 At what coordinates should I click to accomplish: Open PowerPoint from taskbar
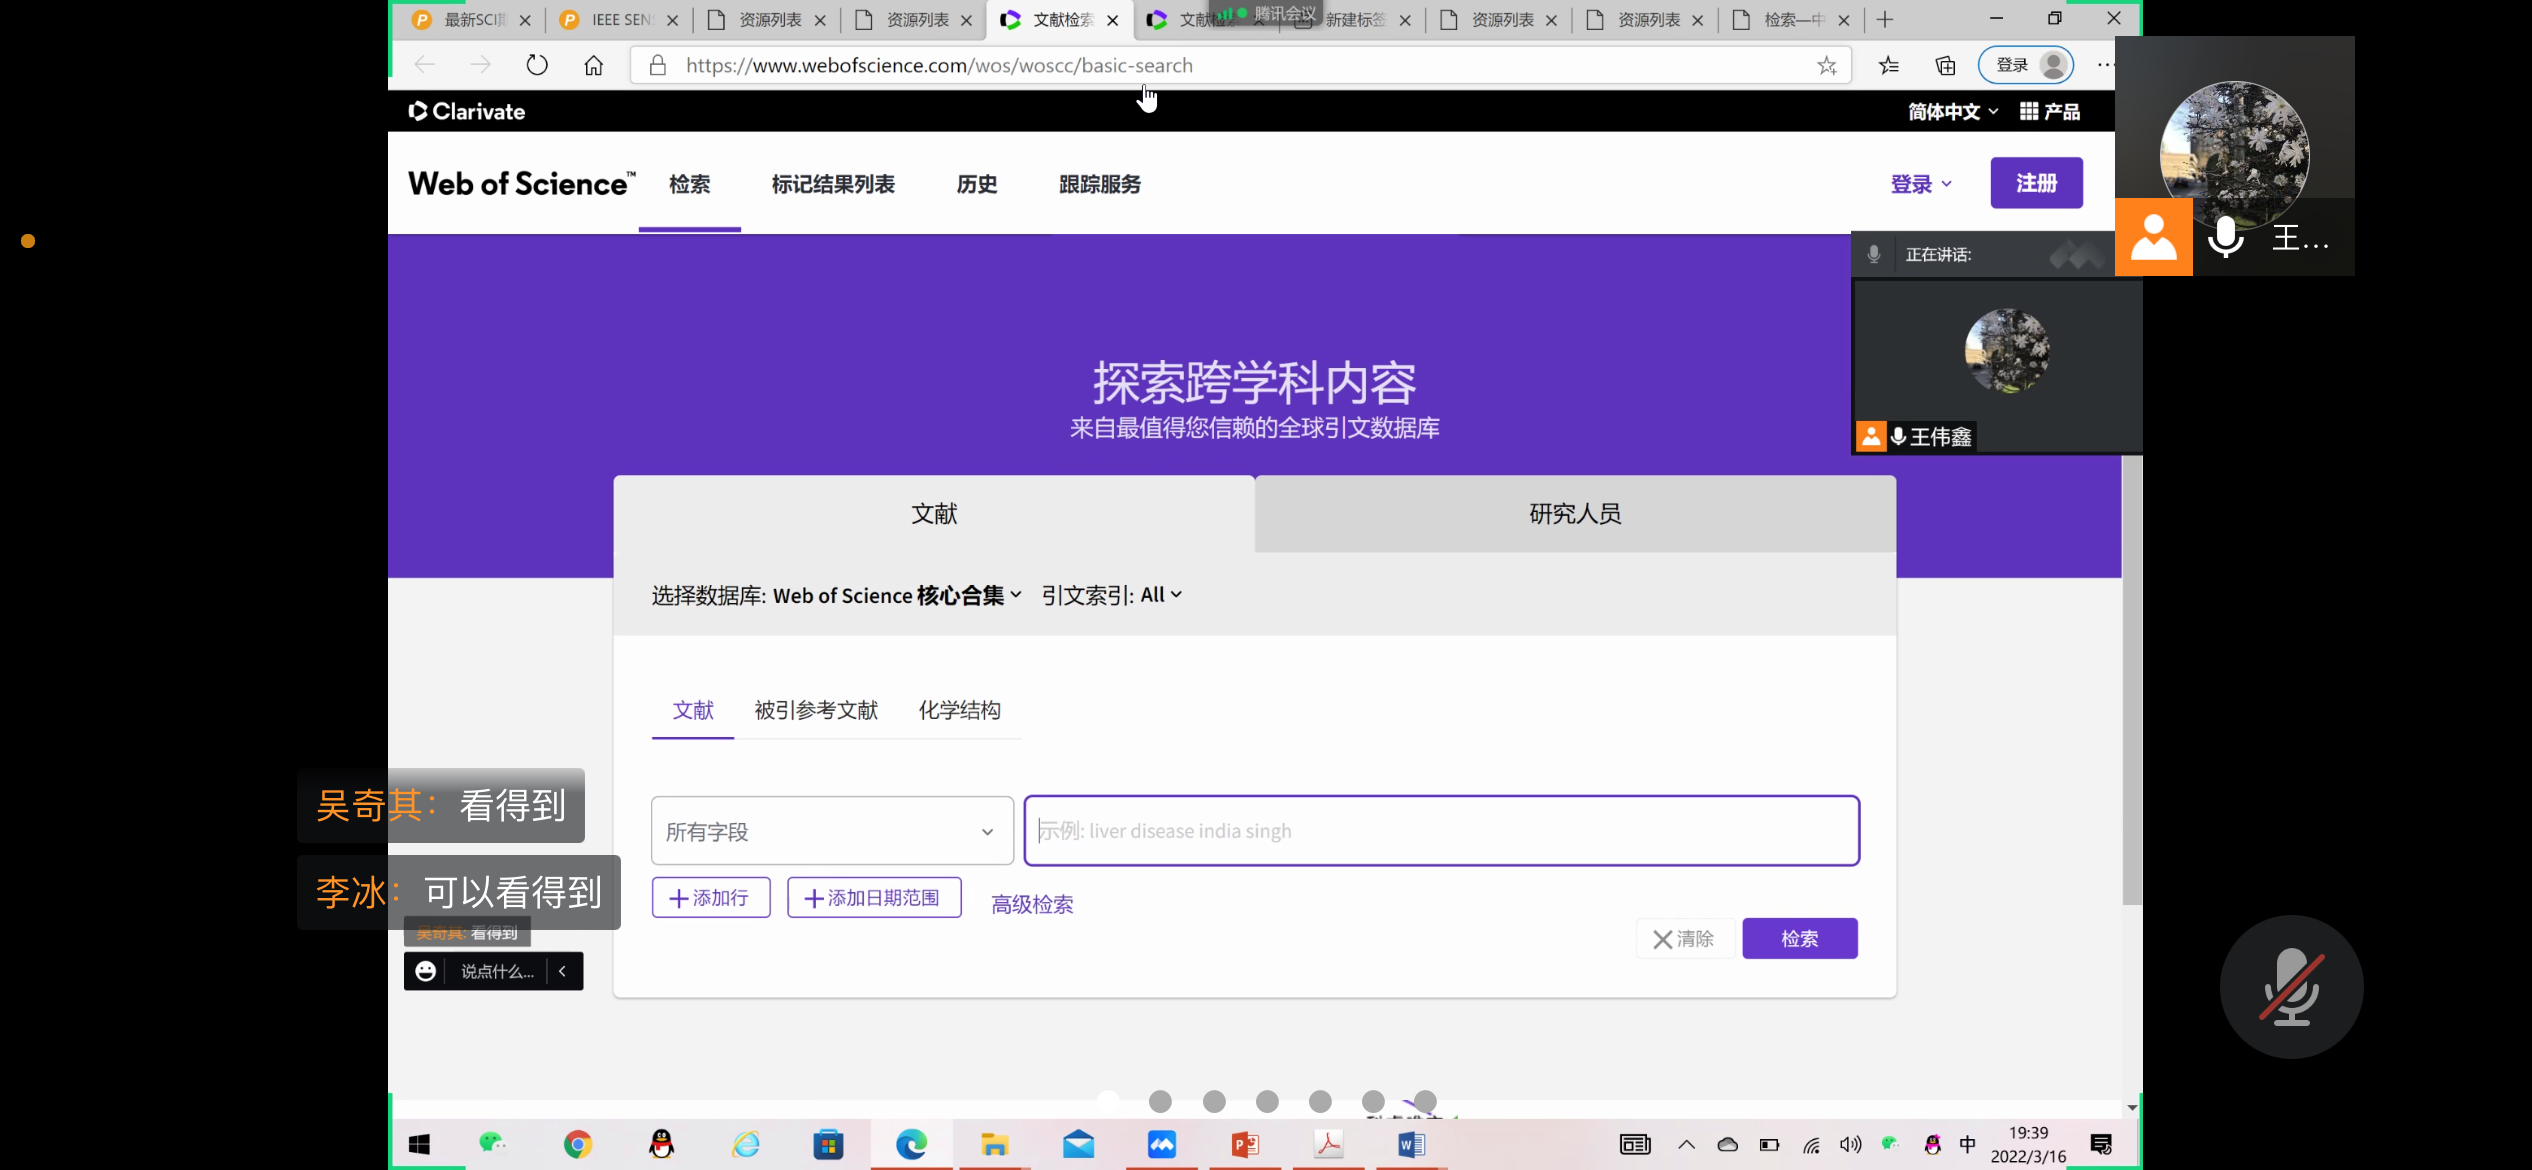[1245, 1144]
